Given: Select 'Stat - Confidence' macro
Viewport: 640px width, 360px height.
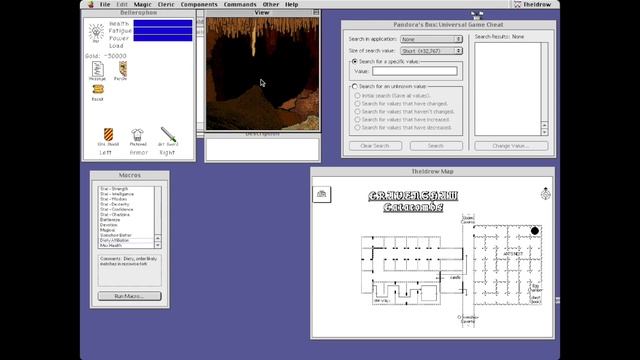Looking at the screenshot, I should point(116,209).
